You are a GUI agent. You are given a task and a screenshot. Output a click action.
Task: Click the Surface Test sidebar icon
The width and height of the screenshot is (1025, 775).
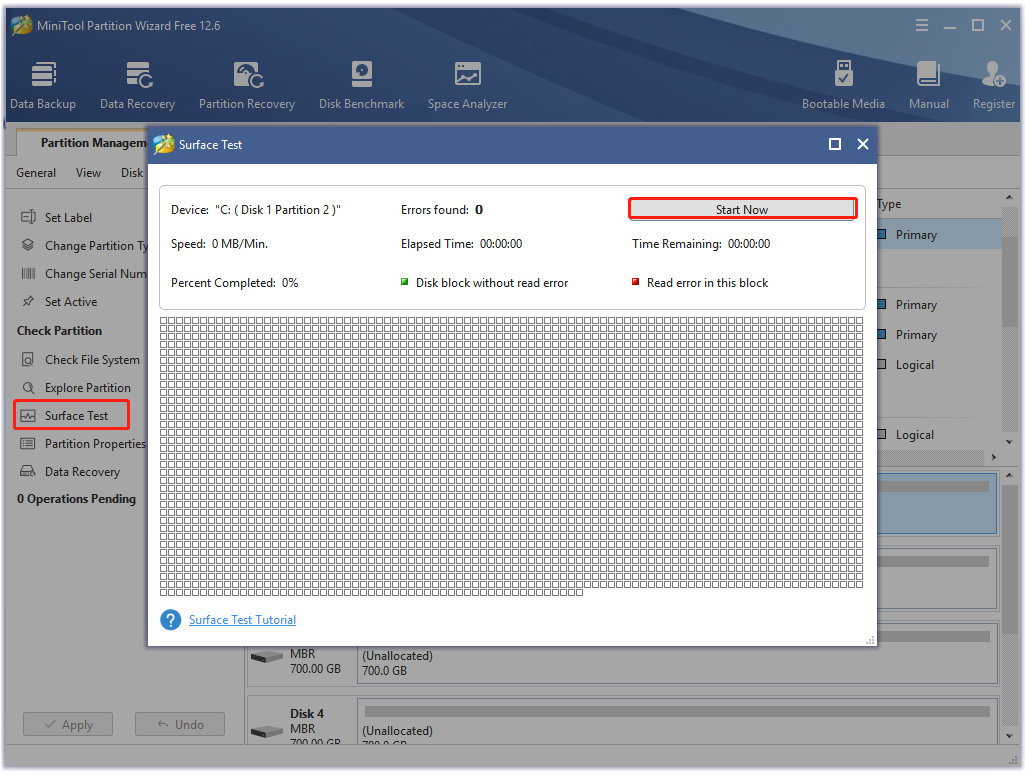coord(28,416)
